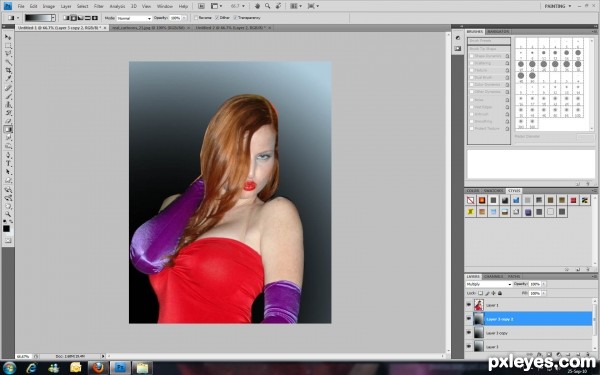Screen dimensions: 600x375
Task: Click the gradient preview bar in options
Action: (38, 18)
